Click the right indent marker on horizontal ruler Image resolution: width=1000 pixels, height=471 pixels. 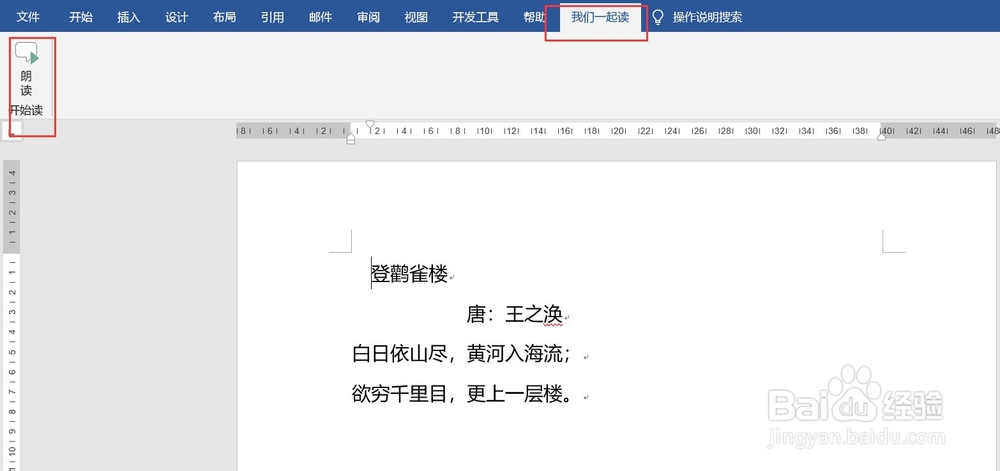(x=881, y=136)
